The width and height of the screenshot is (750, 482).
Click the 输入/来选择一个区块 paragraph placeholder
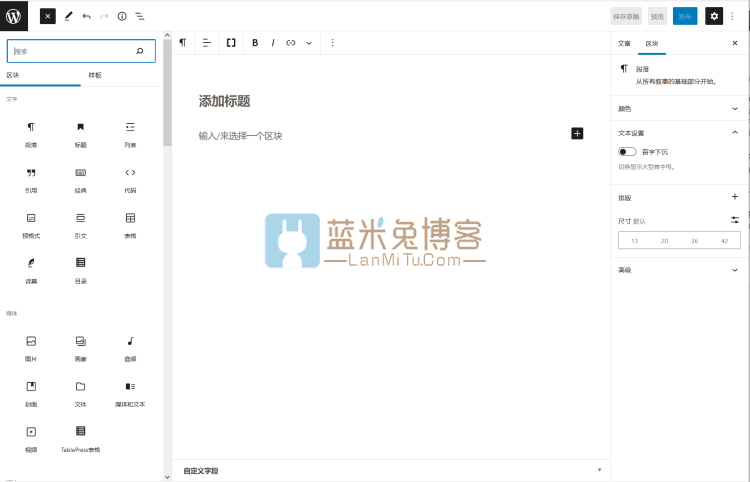(241, 136)
